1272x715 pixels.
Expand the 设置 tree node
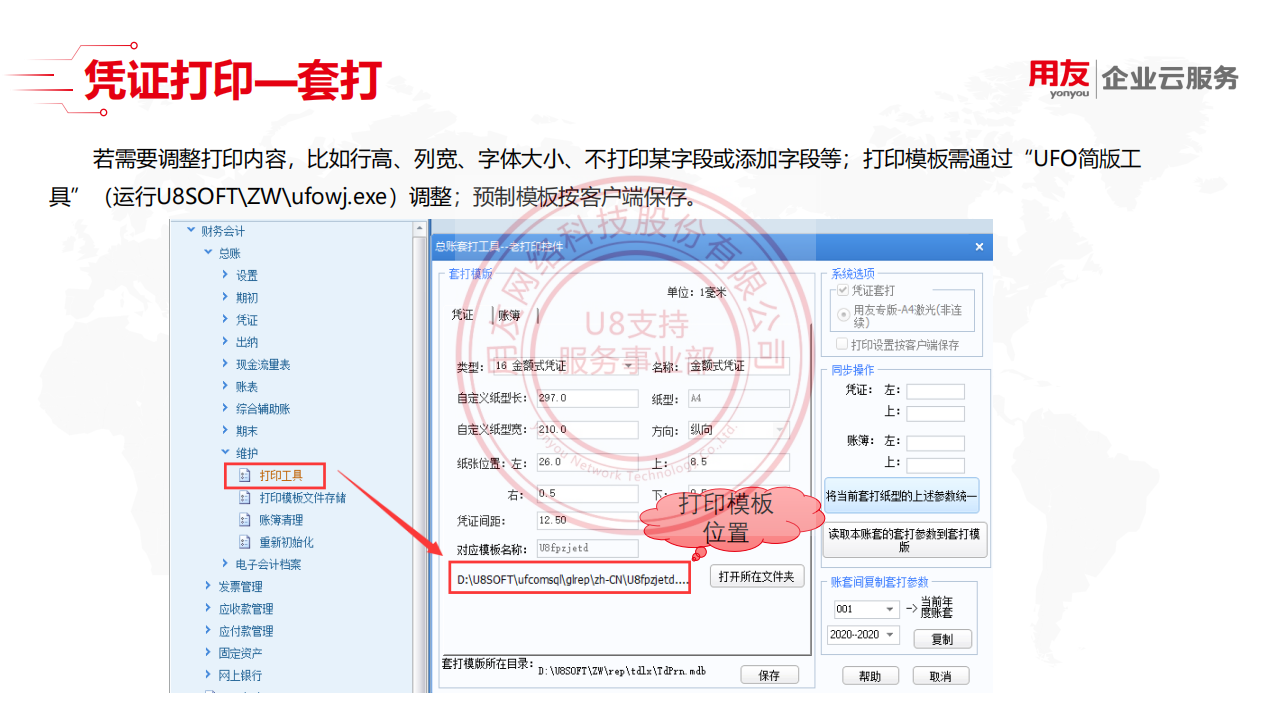click(225, 275)
